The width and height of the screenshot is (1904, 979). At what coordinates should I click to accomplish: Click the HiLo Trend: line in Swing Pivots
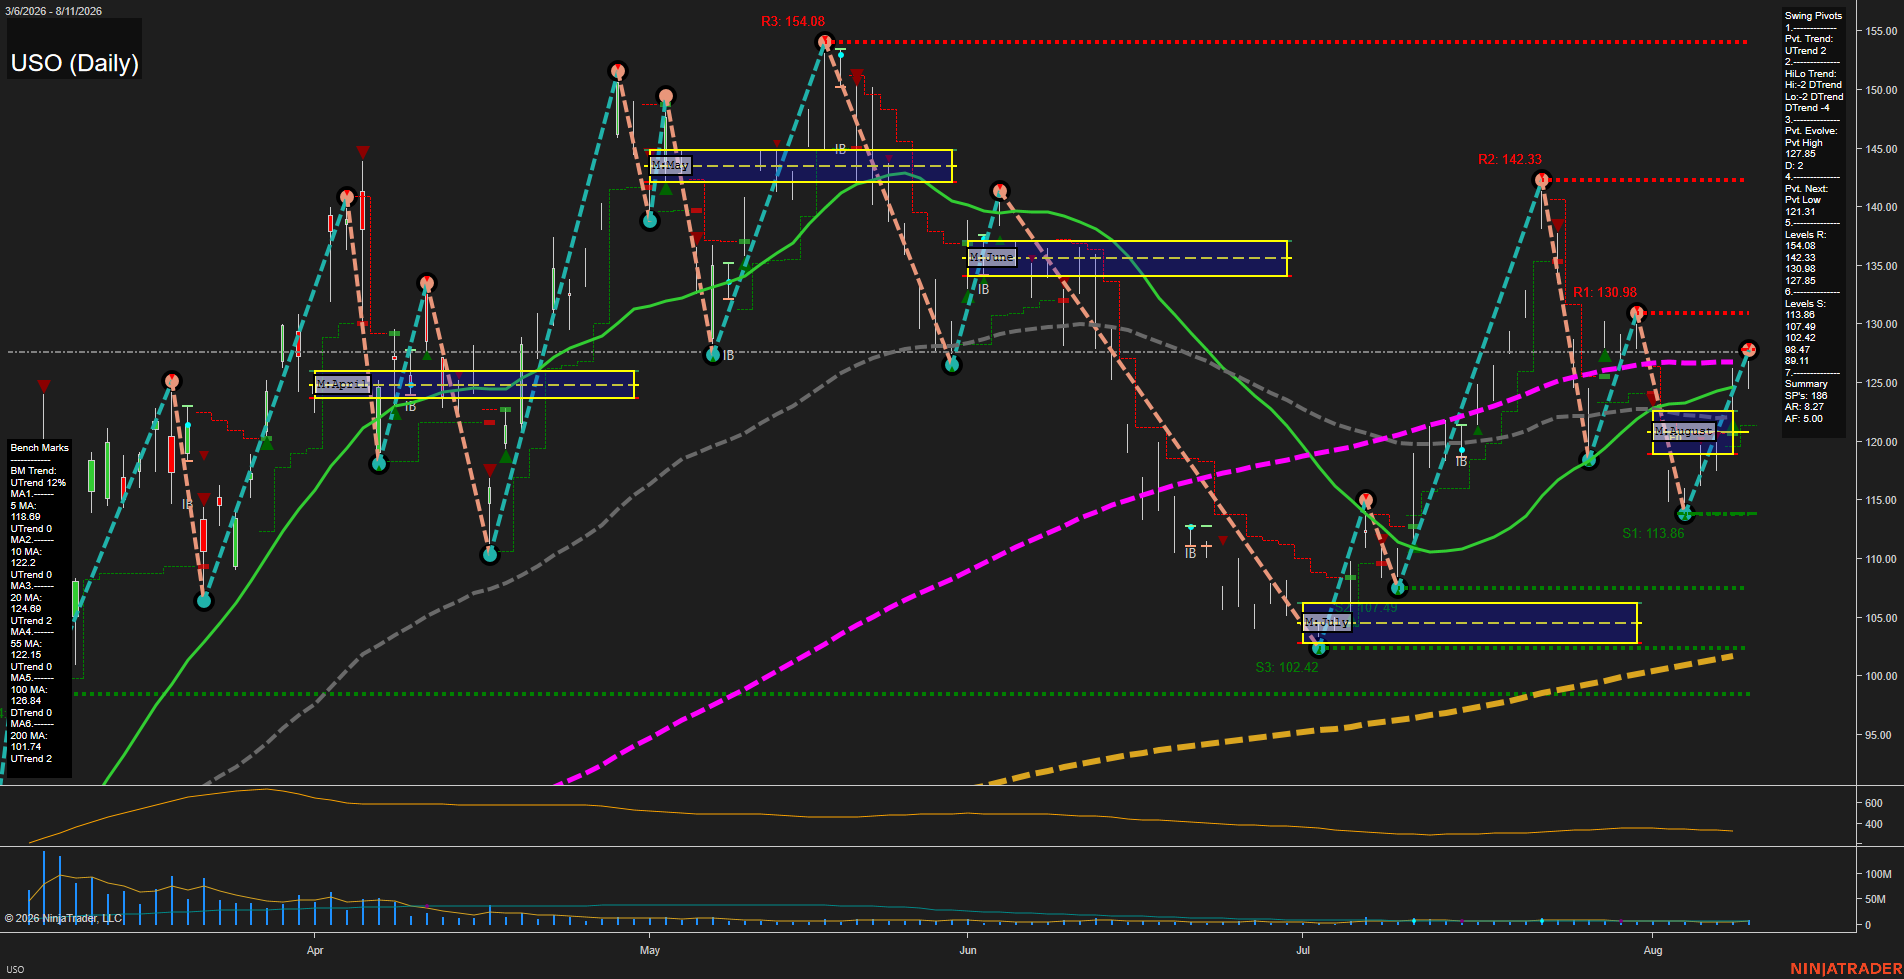point(1811,74)
